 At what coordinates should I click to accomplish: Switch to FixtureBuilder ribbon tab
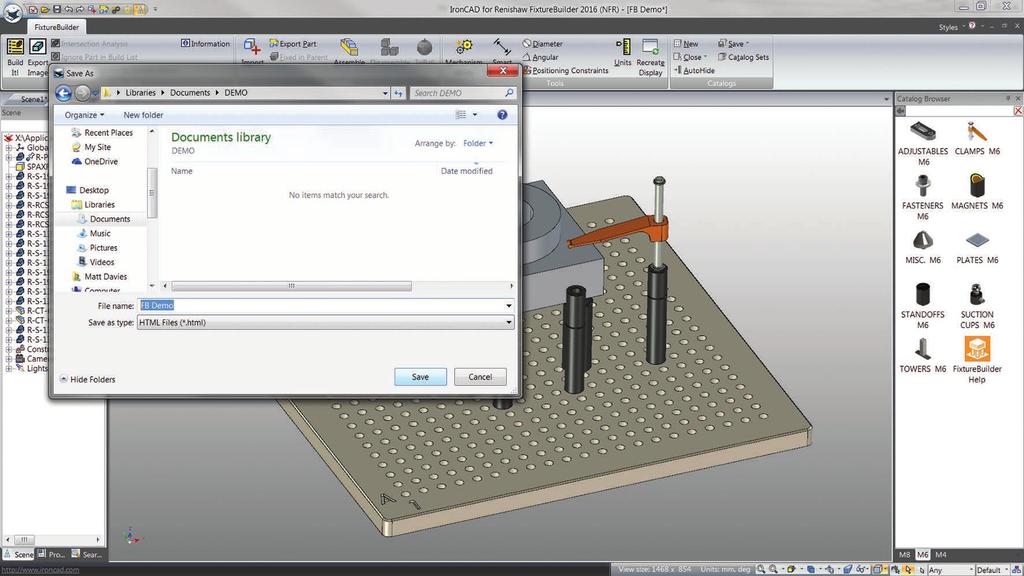[x=56, y=27]
